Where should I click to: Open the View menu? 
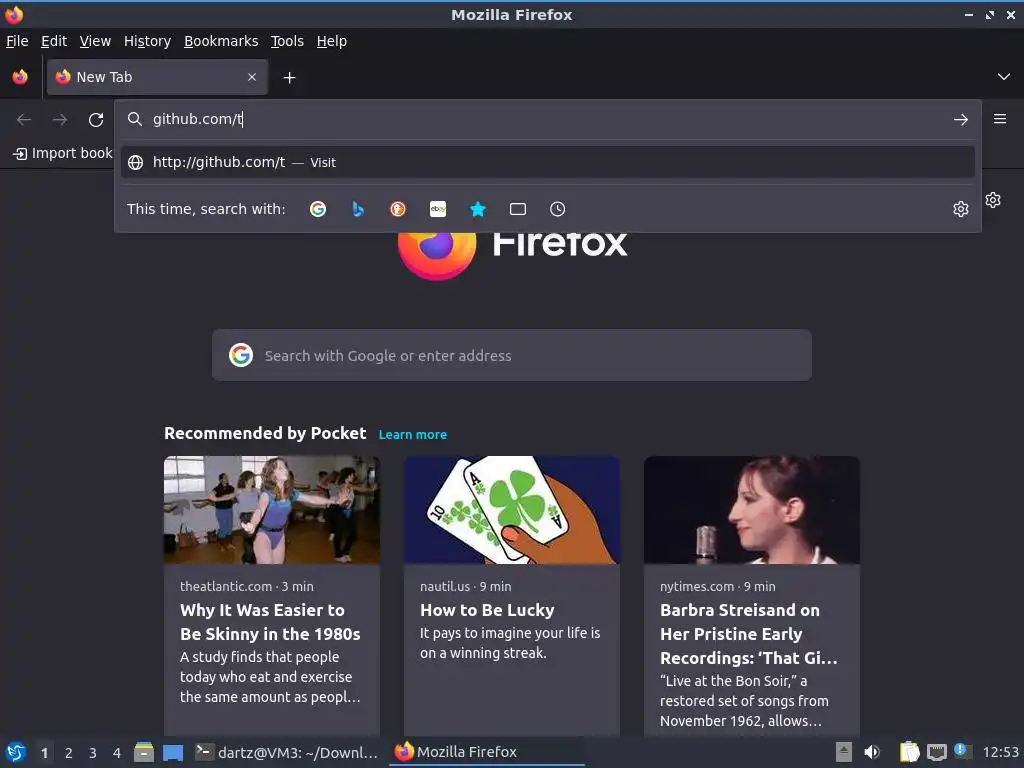[95, 41]
